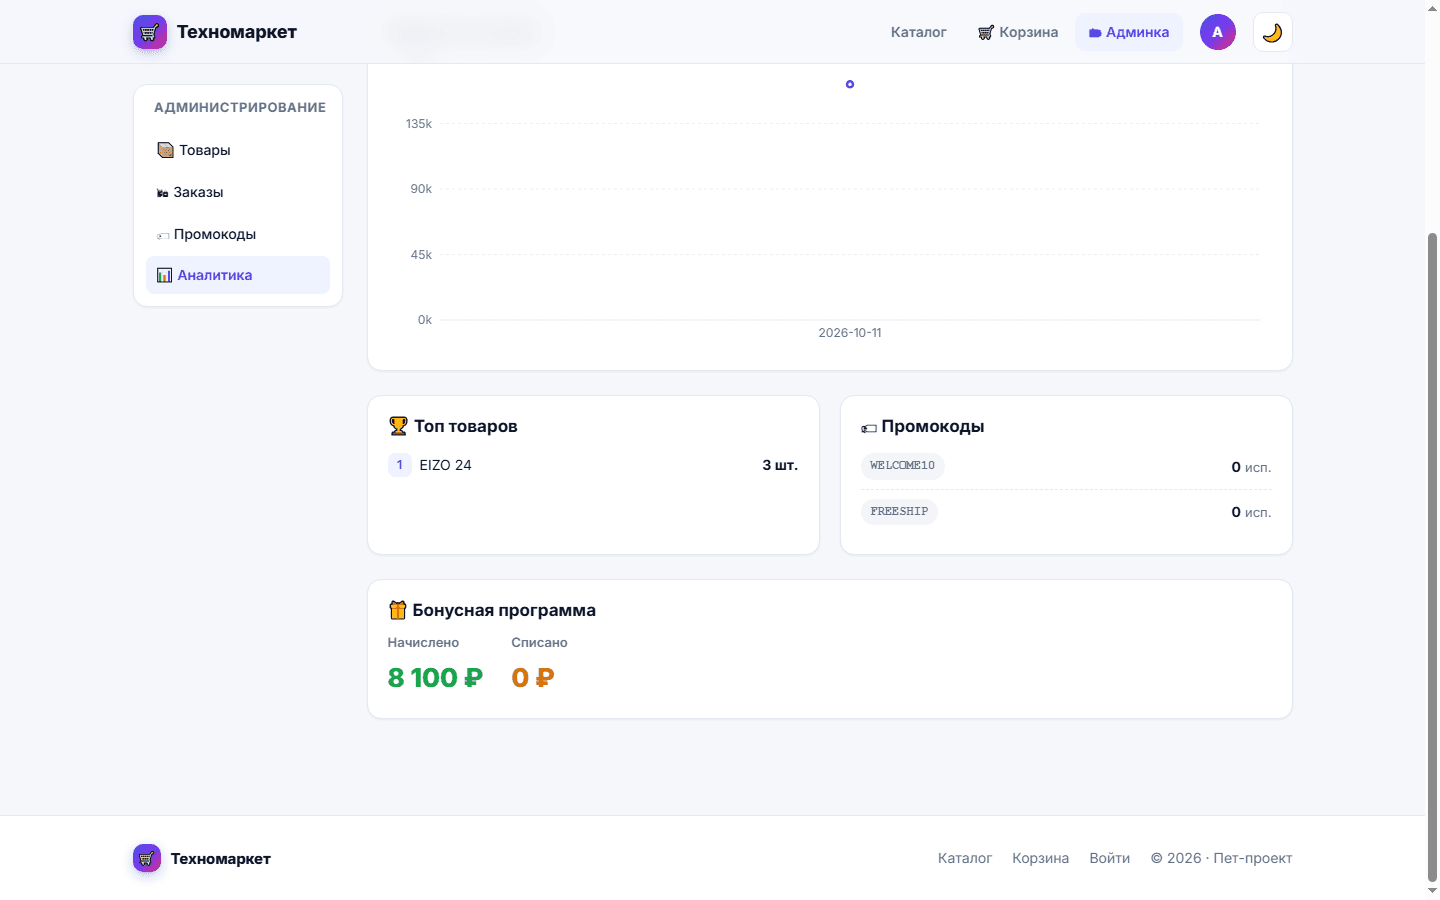
Task: Click the Списано label
Action: click(539, 643)
